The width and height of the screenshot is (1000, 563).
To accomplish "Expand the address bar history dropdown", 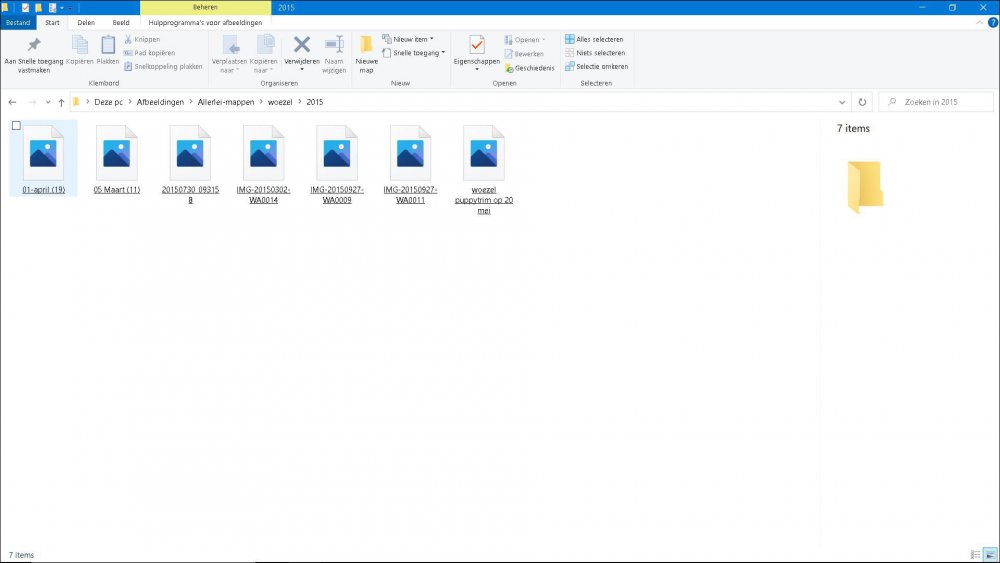I will coord(842,102).
